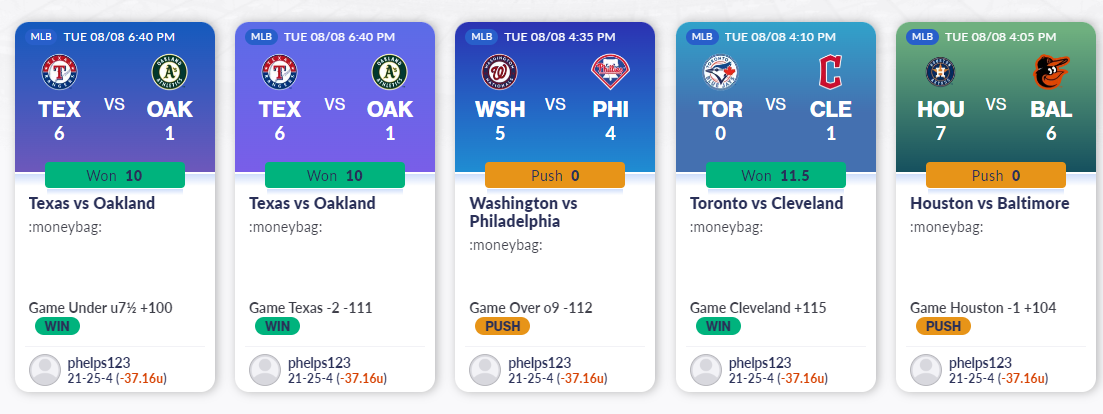Open the "Toronto vs Cleveland" title link
This screenshot has height=414, width=1103.
766,203
